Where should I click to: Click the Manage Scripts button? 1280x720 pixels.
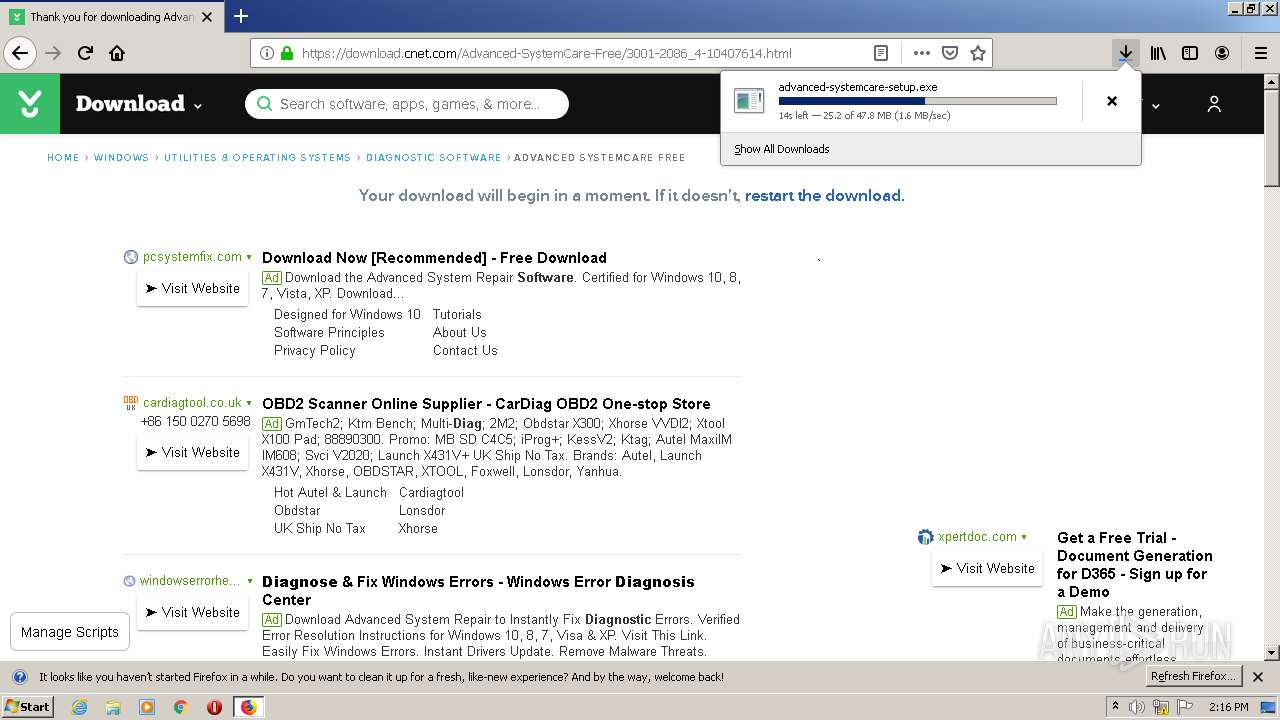70,632
